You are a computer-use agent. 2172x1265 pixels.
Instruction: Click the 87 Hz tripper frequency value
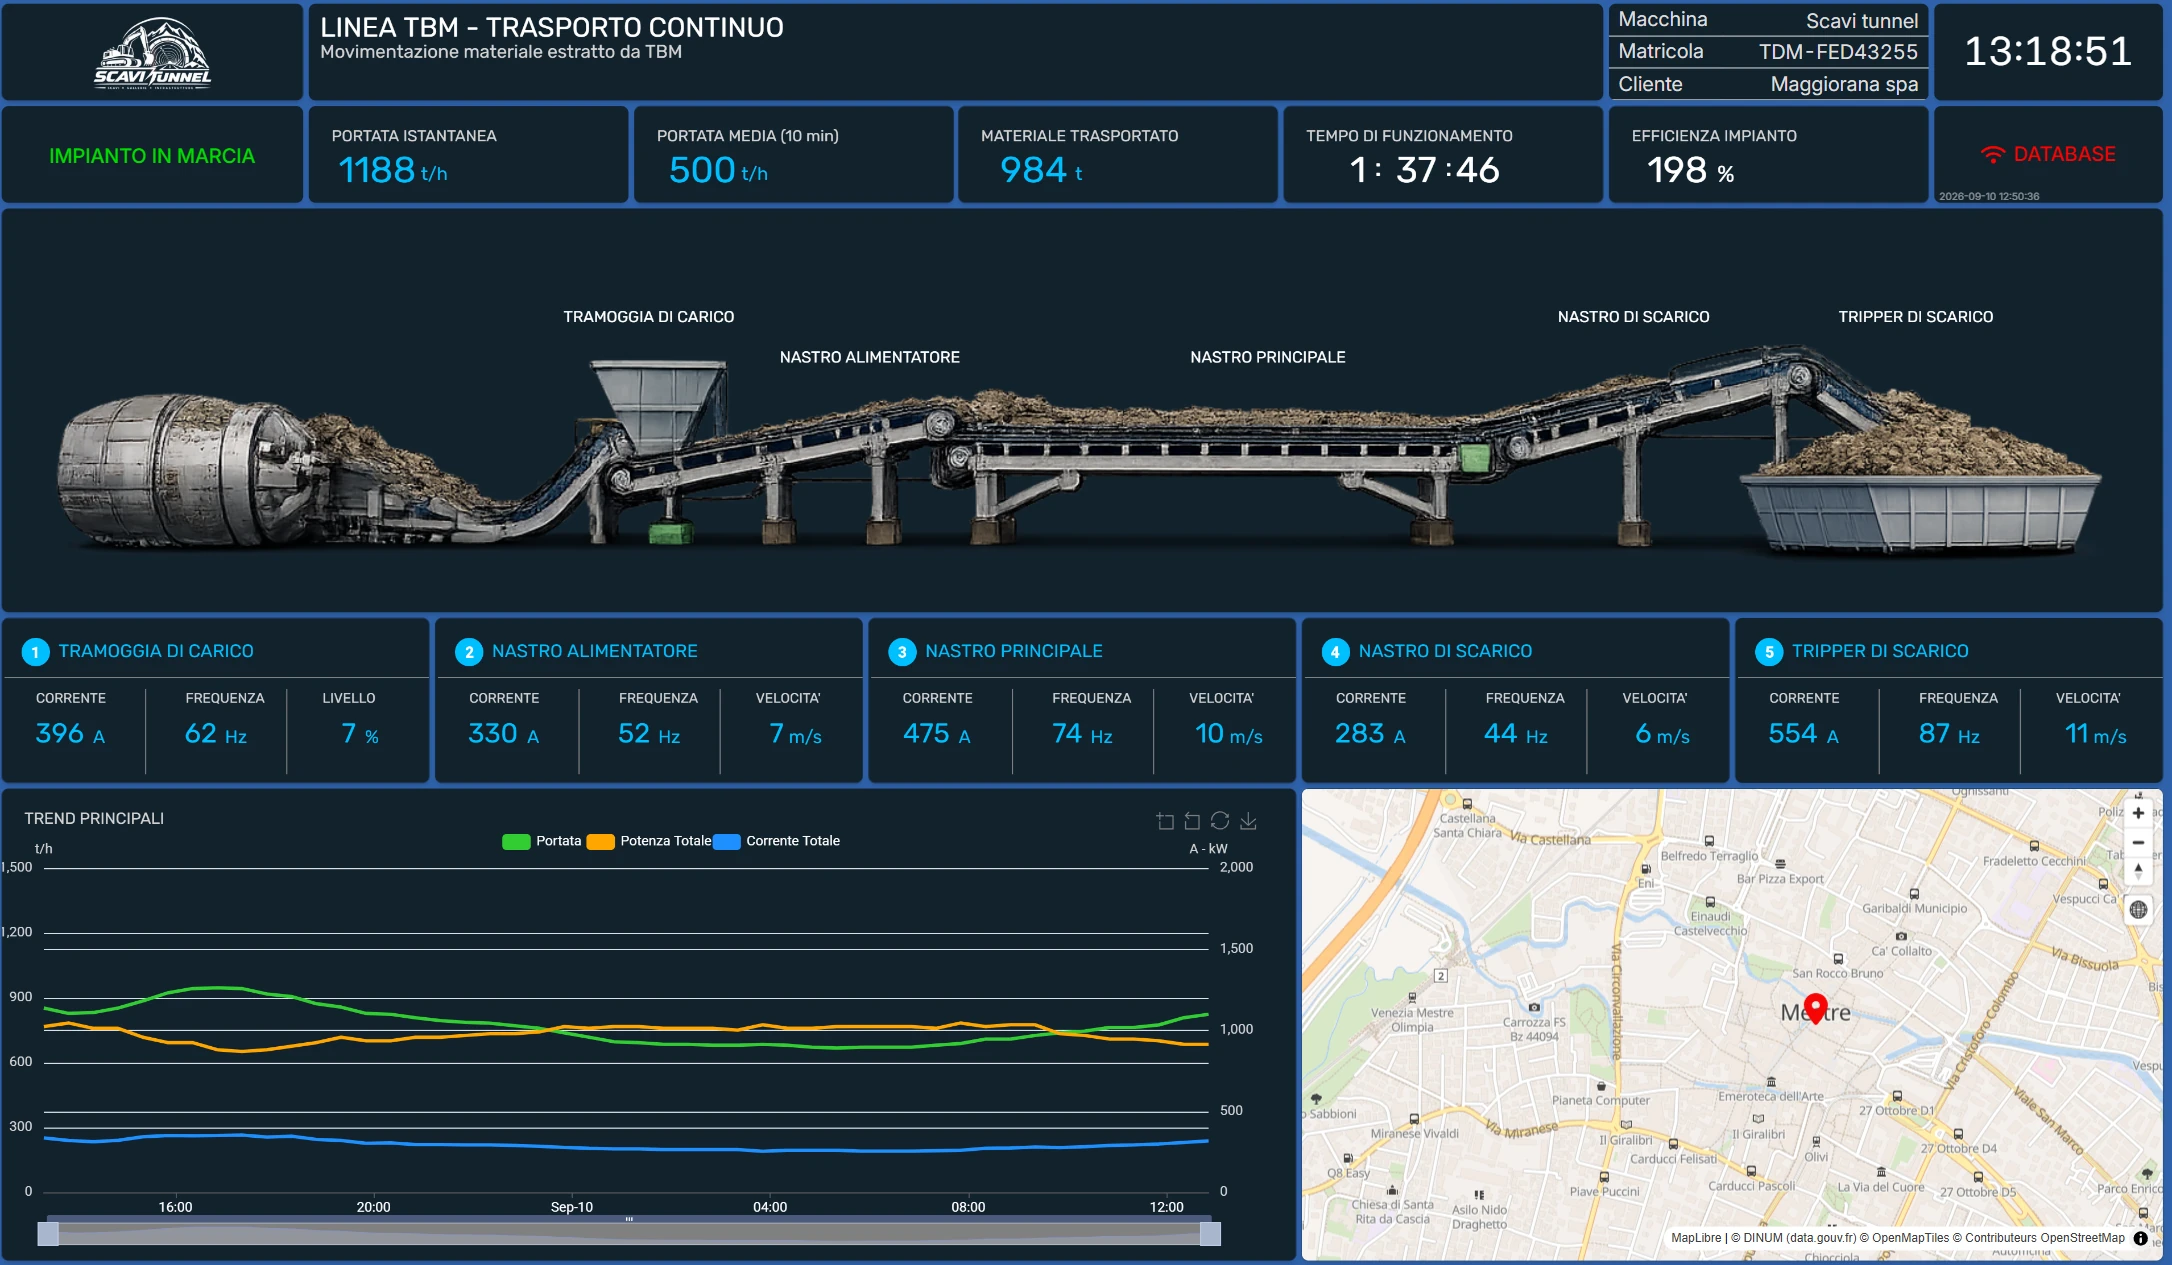[x=1949, y=734]
